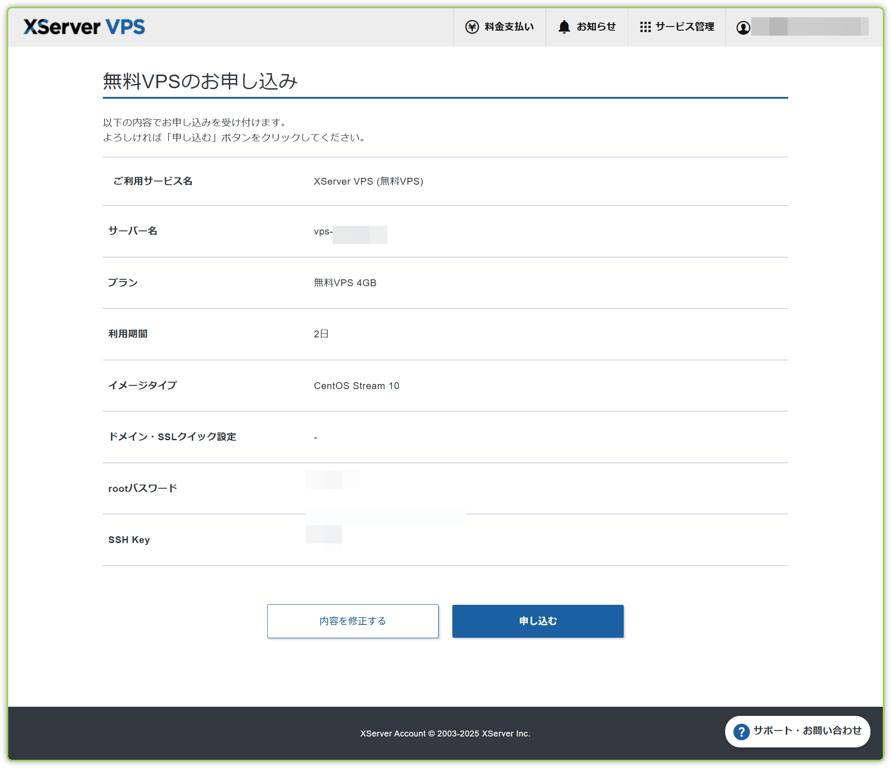The height and width of the screenshot is (768, 891).
Task: Click the 無料VPSのお申し込み heading
Action: 200,81
